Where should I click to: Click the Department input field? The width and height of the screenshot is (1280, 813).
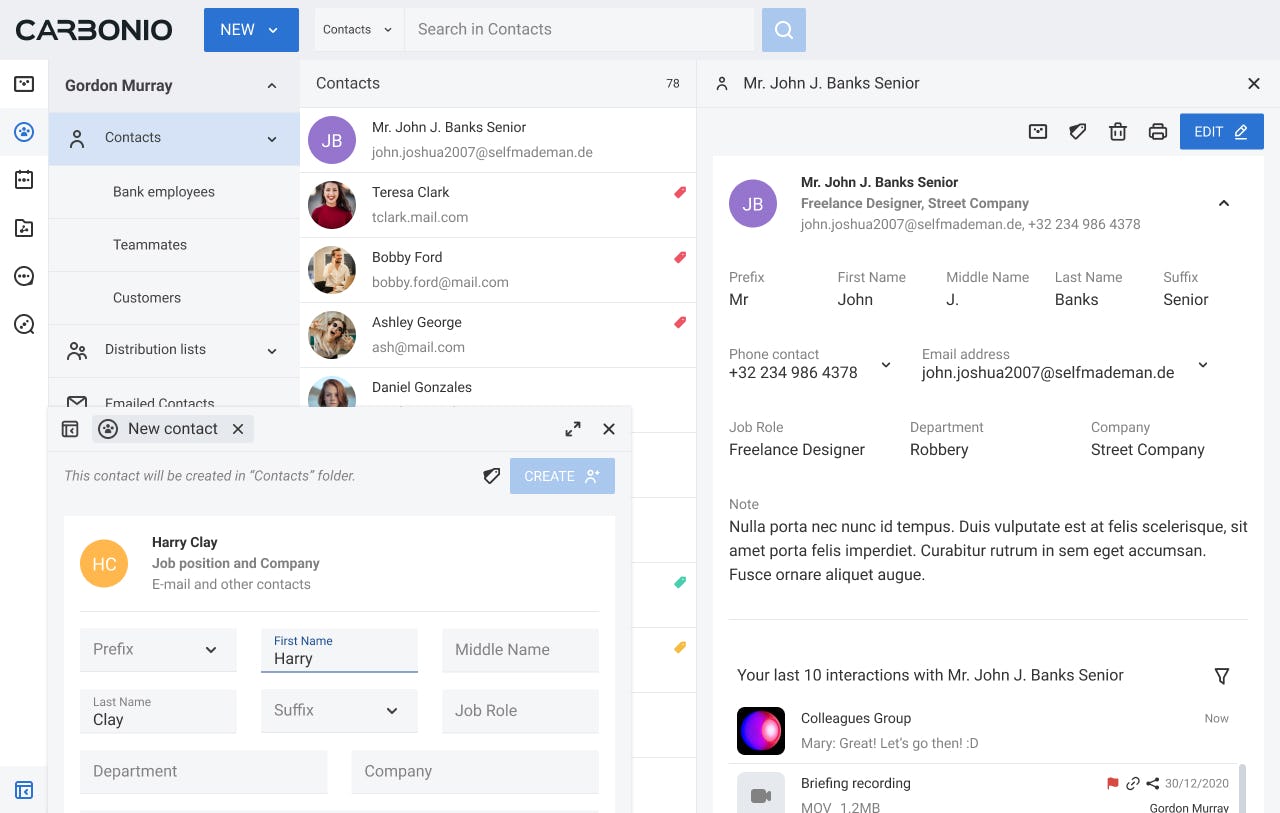pos(204,772)
